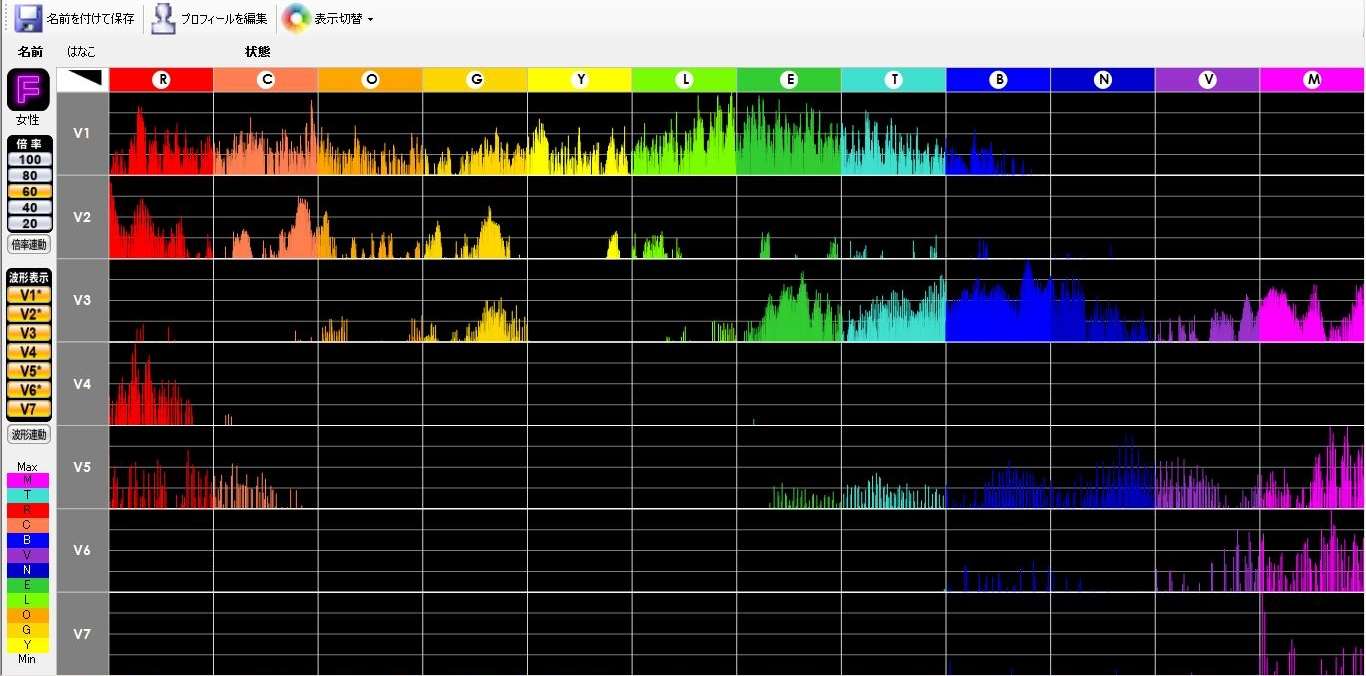Click the プロフィールを編集 toolbar label
1366x676 pixels.
click(224, 18)
